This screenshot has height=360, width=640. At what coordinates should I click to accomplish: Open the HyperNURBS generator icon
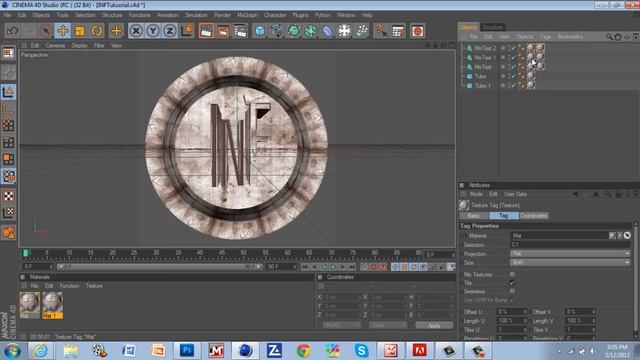pos(294,31)
